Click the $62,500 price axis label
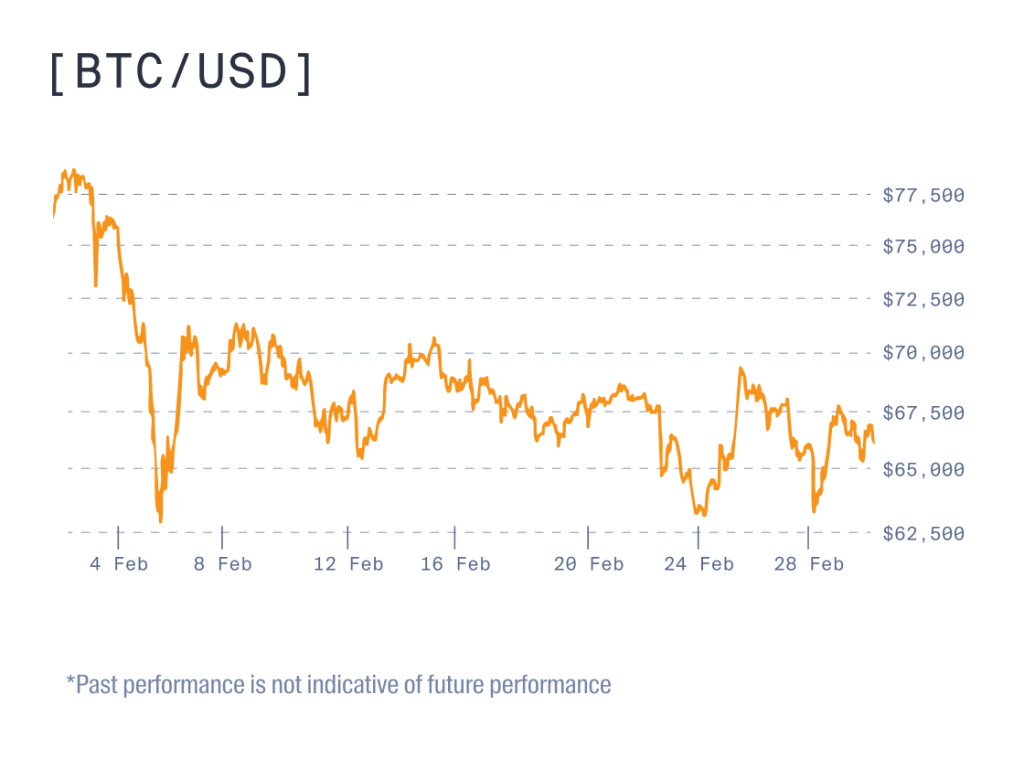 coord(923,534)
